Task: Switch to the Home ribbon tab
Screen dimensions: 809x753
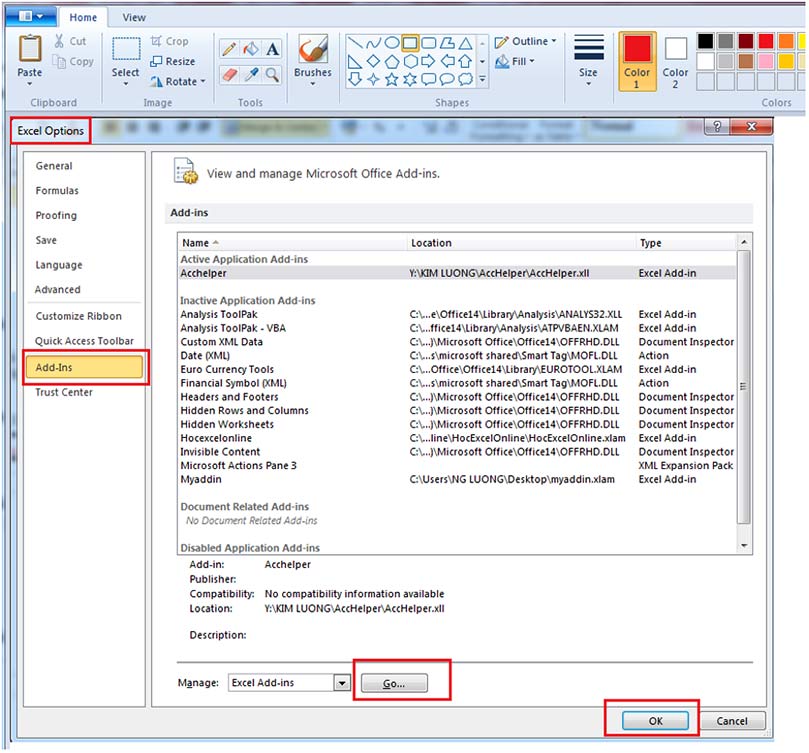Action: [83, 18]
